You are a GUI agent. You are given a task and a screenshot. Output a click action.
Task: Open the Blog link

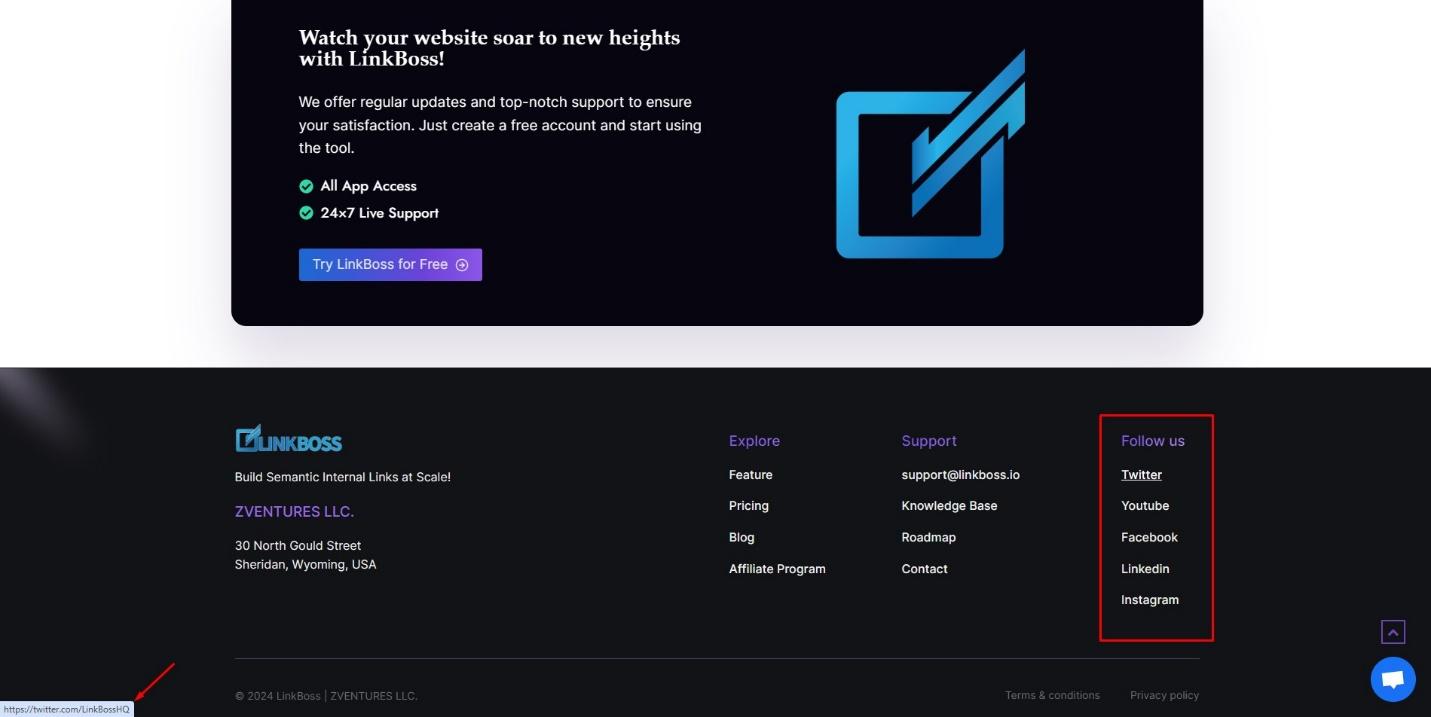741,537
